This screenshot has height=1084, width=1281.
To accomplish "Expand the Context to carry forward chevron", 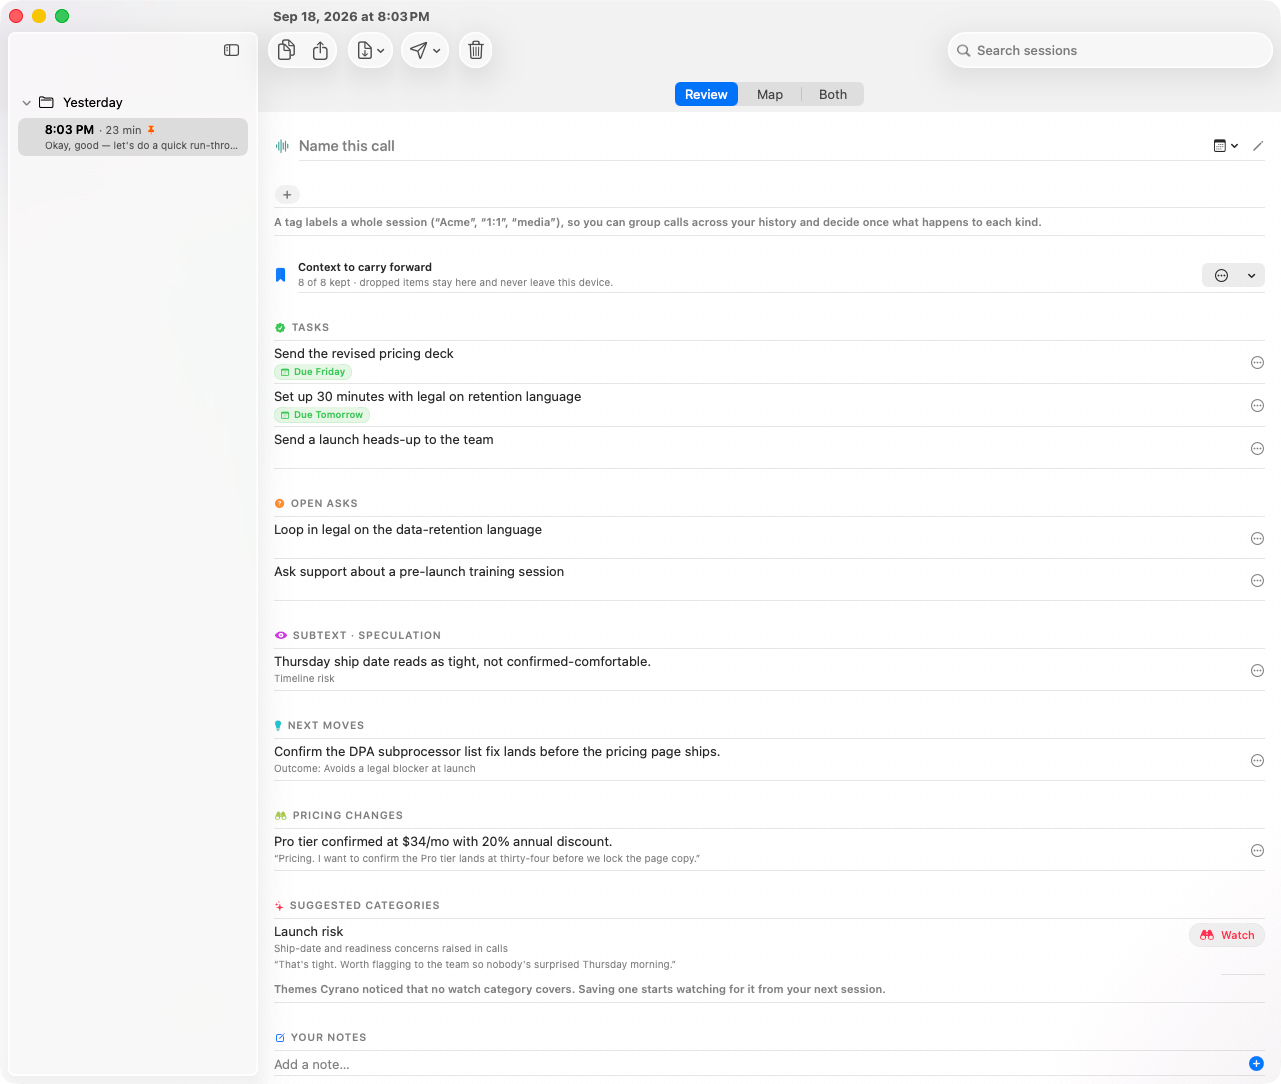I will click(1251, 276).
